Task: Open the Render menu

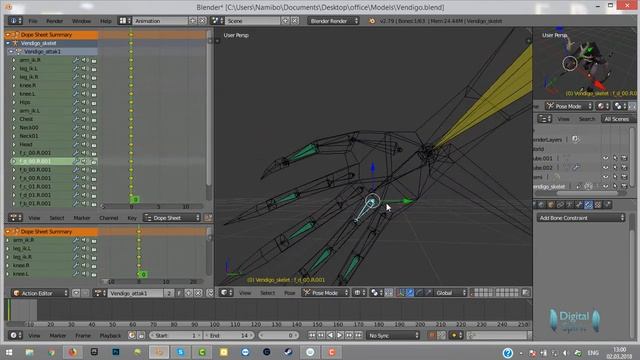Action: 54,21
